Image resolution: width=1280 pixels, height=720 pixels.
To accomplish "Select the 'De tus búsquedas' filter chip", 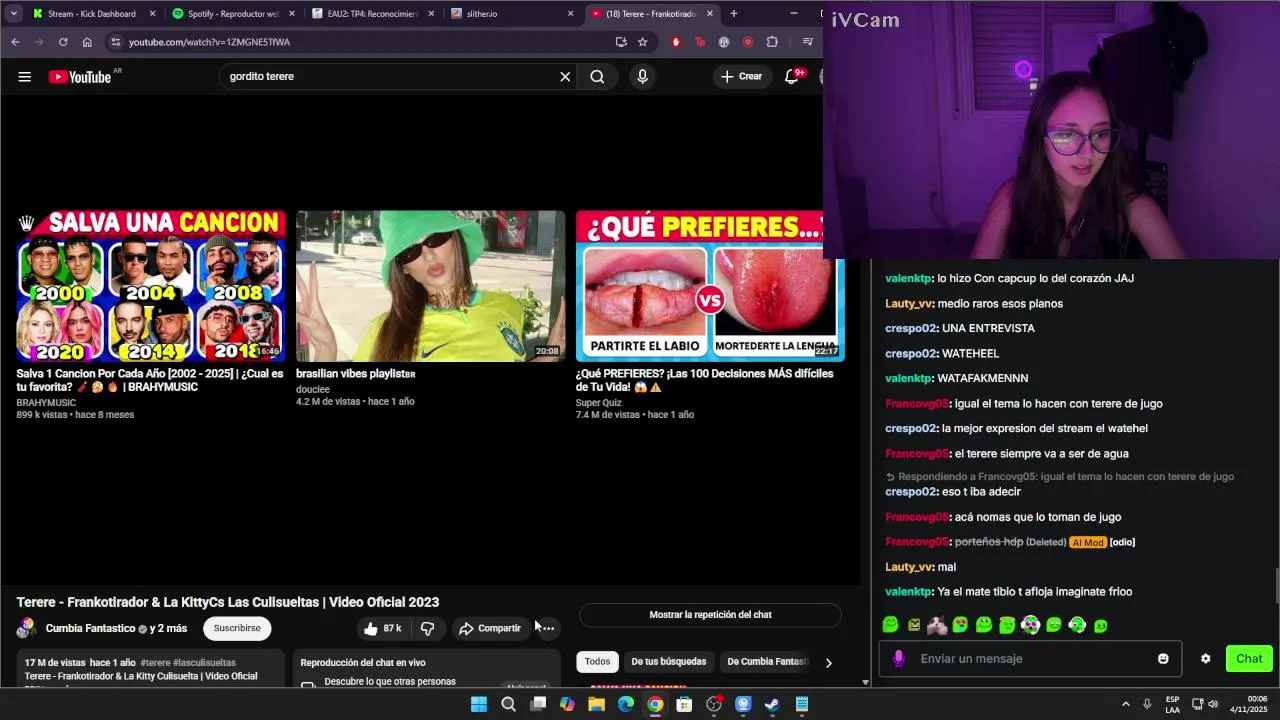I will [668, 661].
